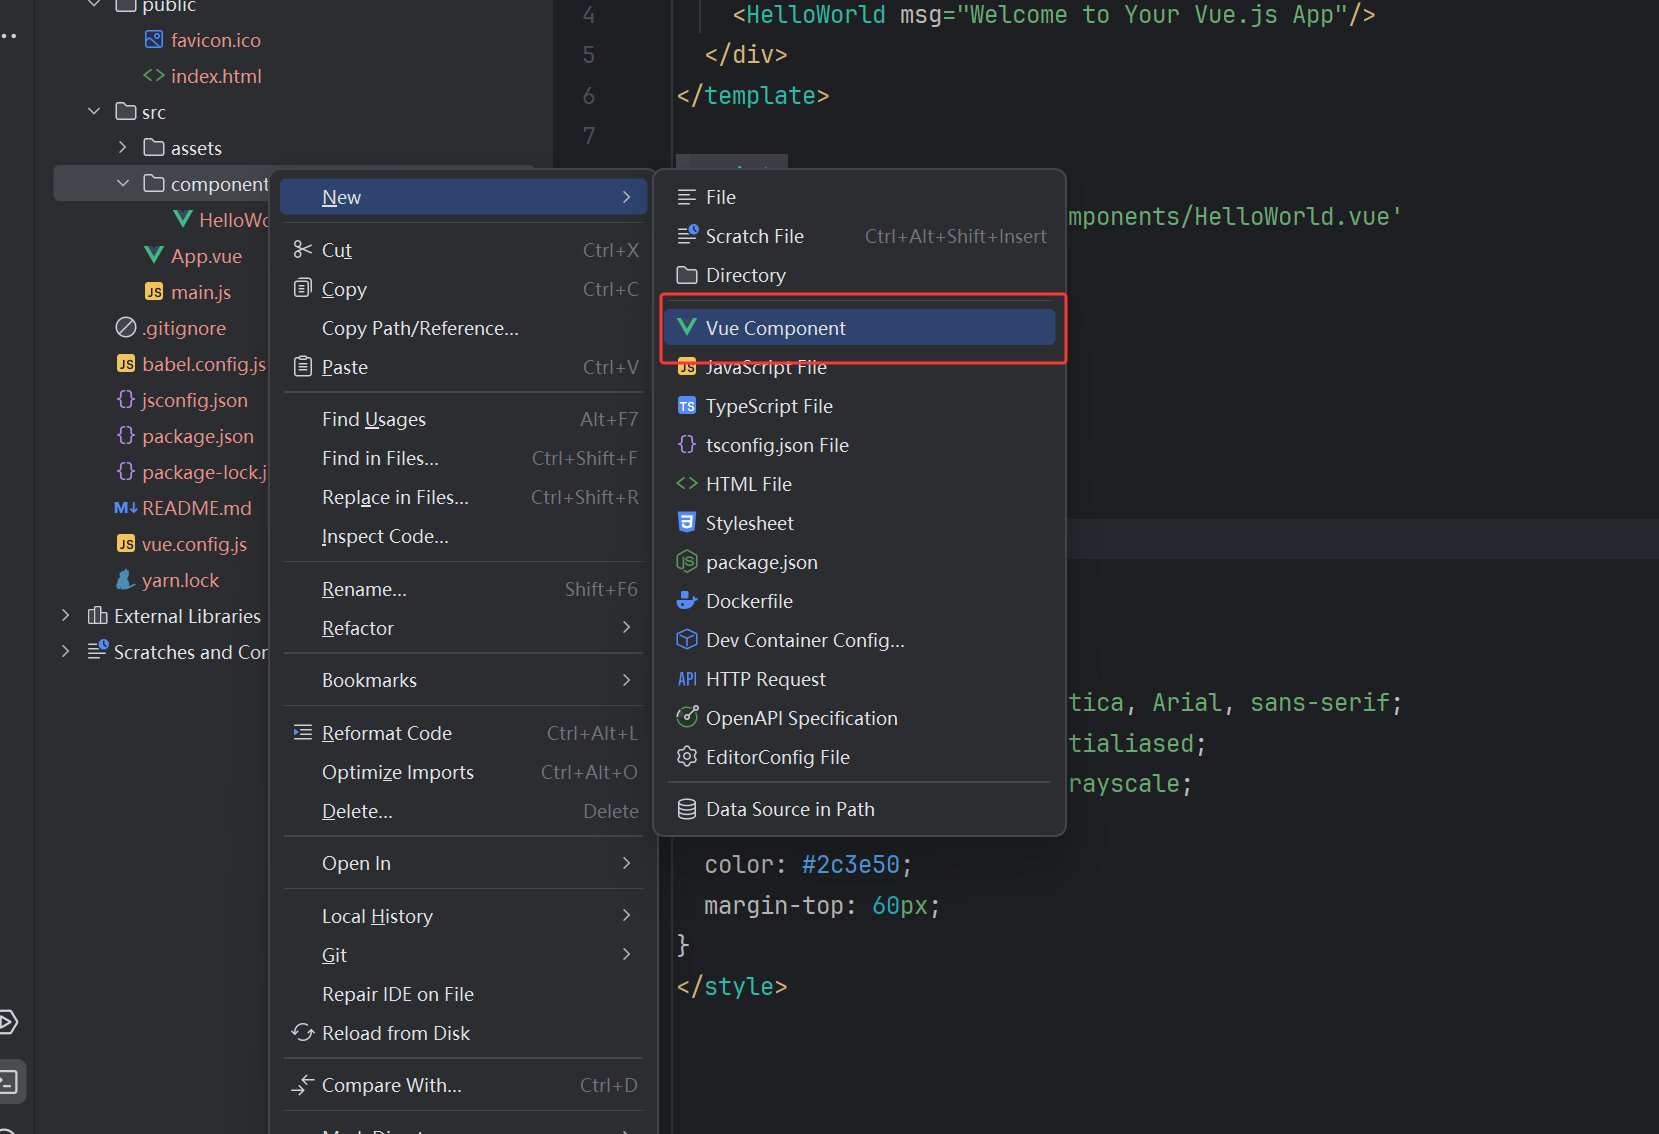Choose HTTP Request from submenu

pyautogui.click(x=860, y=679)
